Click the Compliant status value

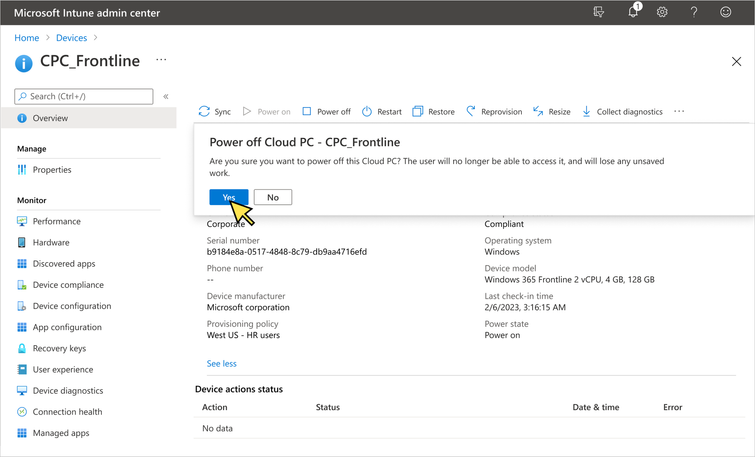tap(504, 224)
